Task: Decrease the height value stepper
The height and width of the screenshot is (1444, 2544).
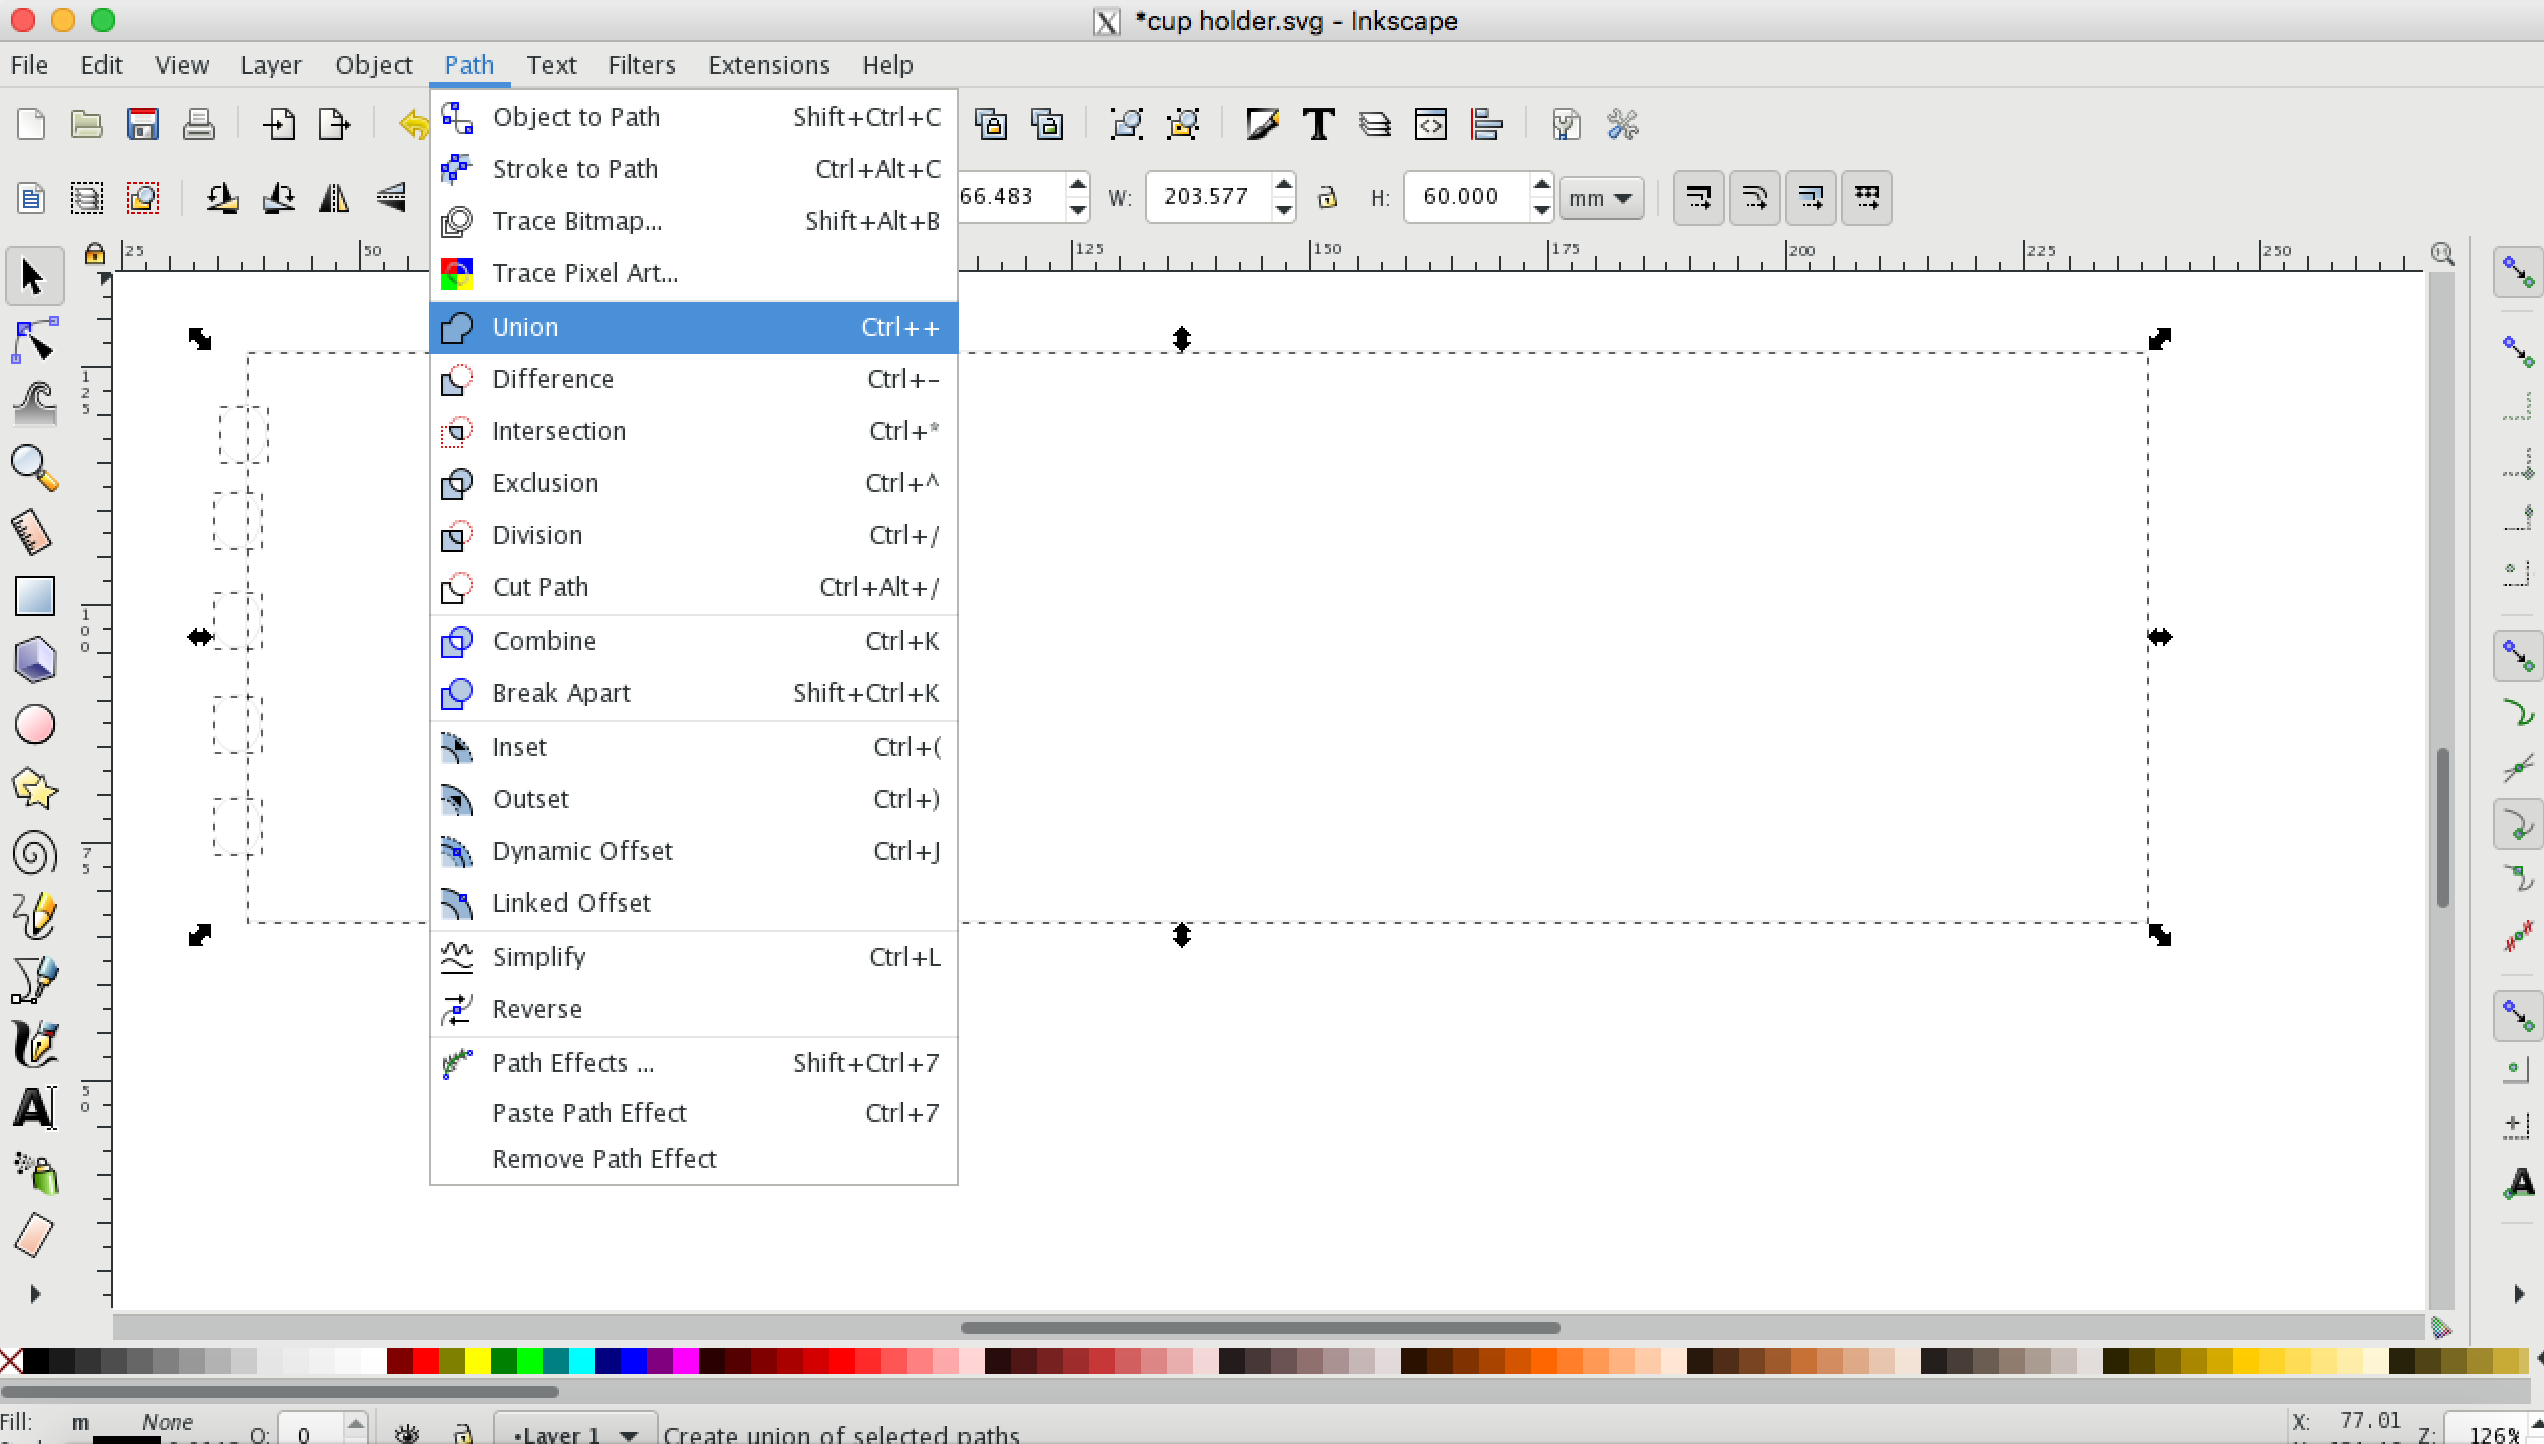Action: (x=1541, y=209)
